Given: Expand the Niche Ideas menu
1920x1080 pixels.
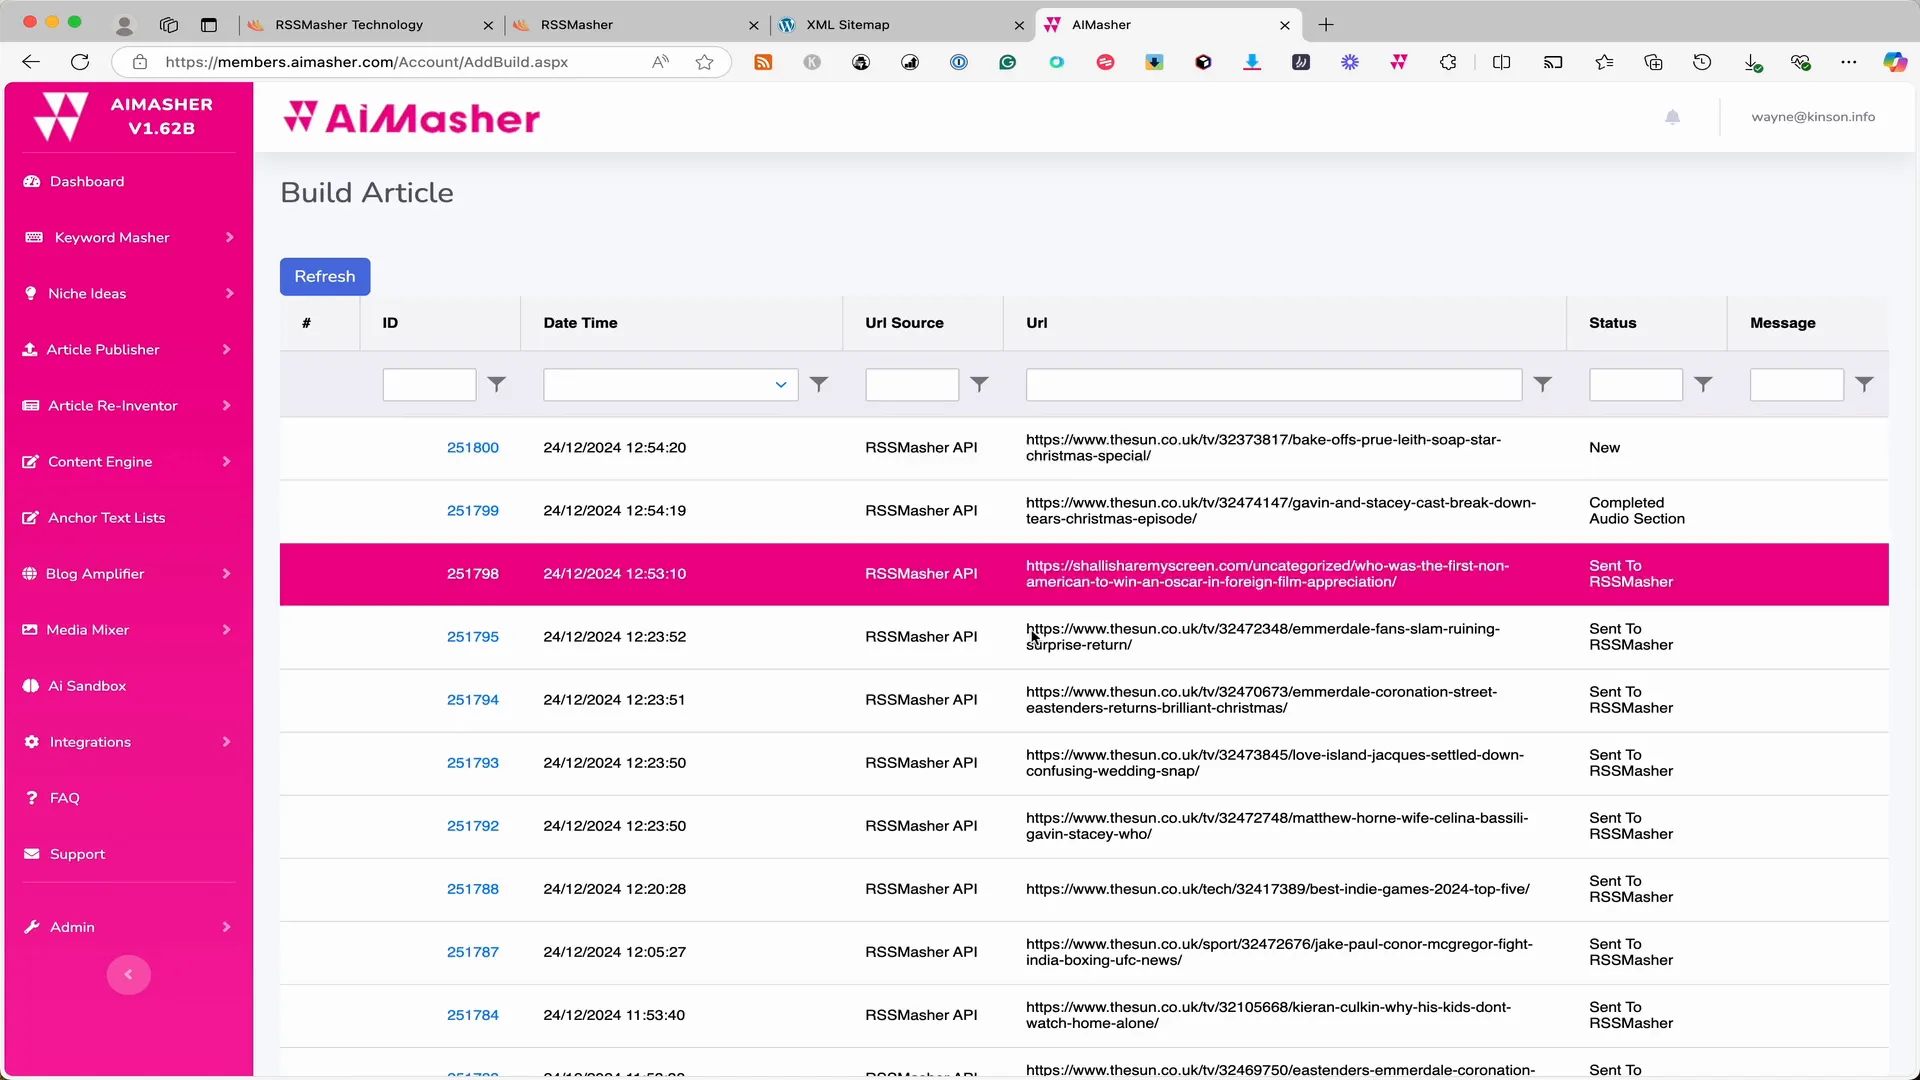Looking at the screenshot, I should coord(129,293).
